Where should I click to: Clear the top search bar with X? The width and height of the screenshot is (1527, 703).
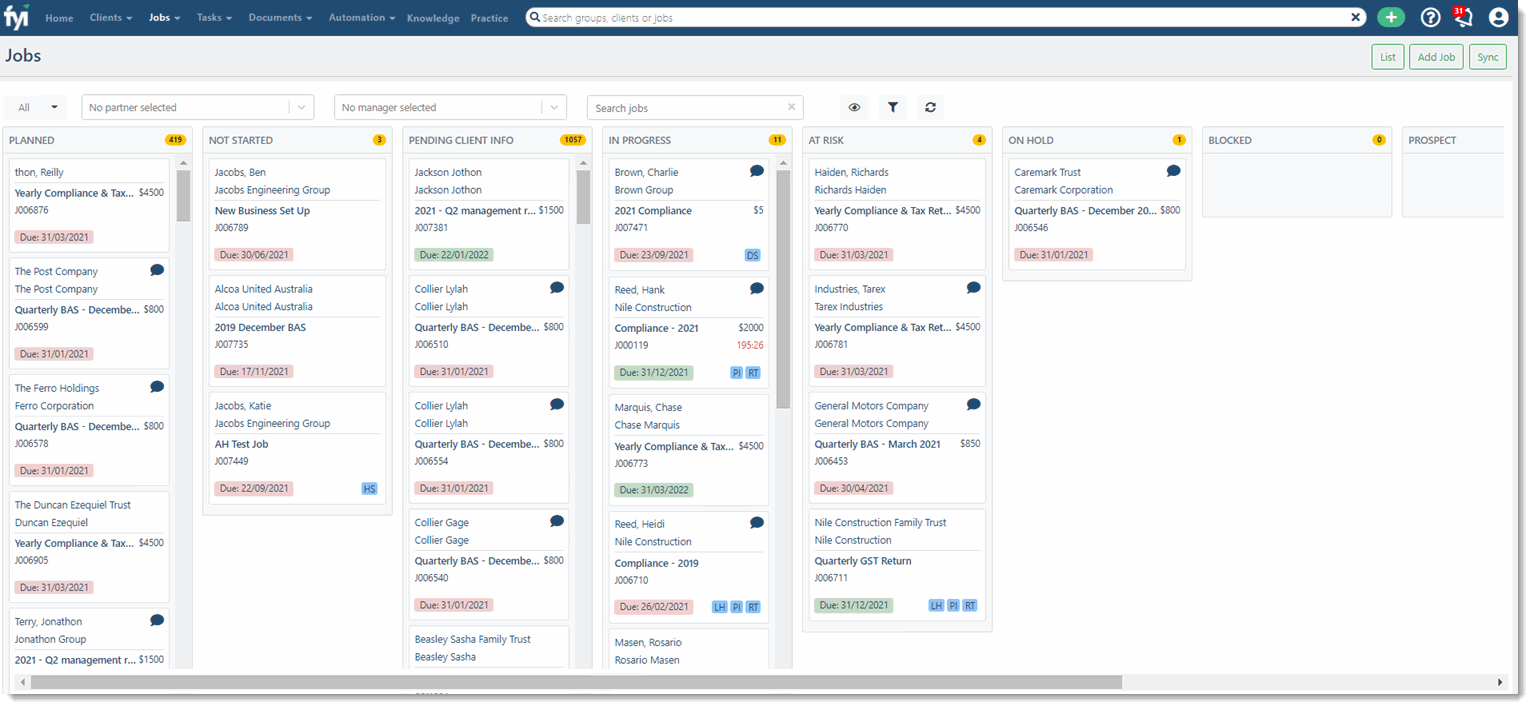coord(1356,17)
